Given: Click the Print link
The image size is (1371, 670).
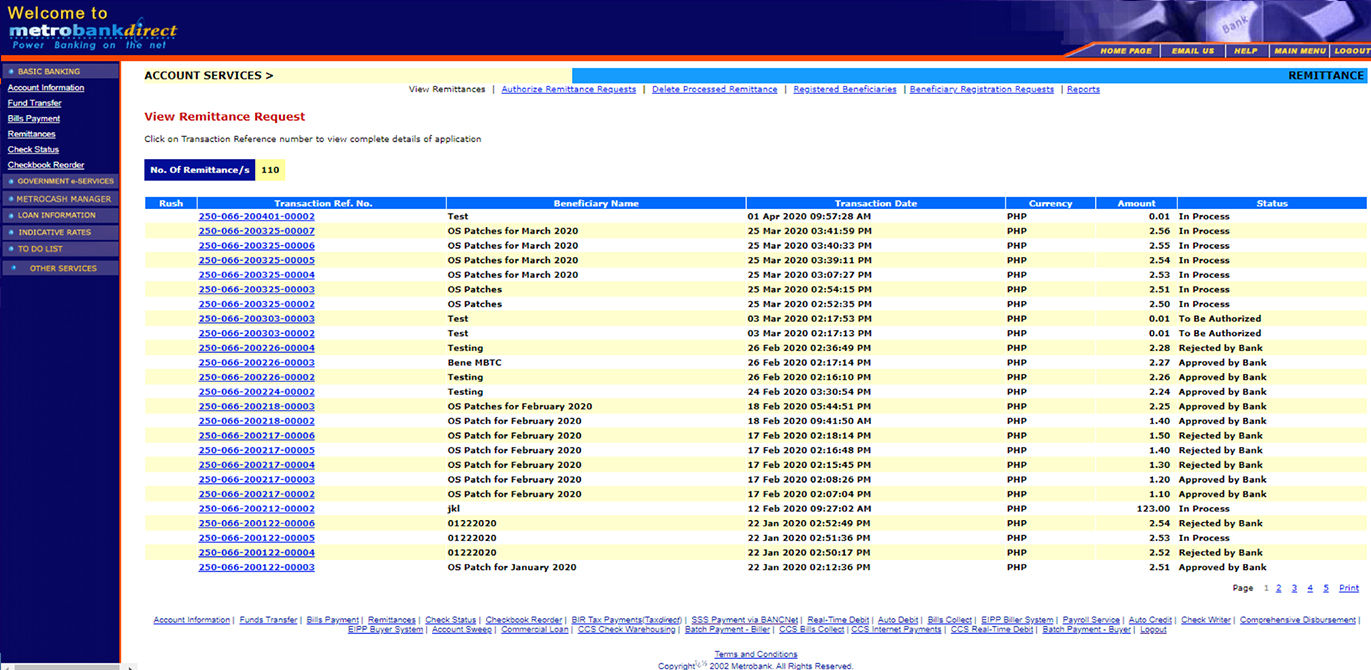Looking at the screenshot, I should coord(1348,588).
